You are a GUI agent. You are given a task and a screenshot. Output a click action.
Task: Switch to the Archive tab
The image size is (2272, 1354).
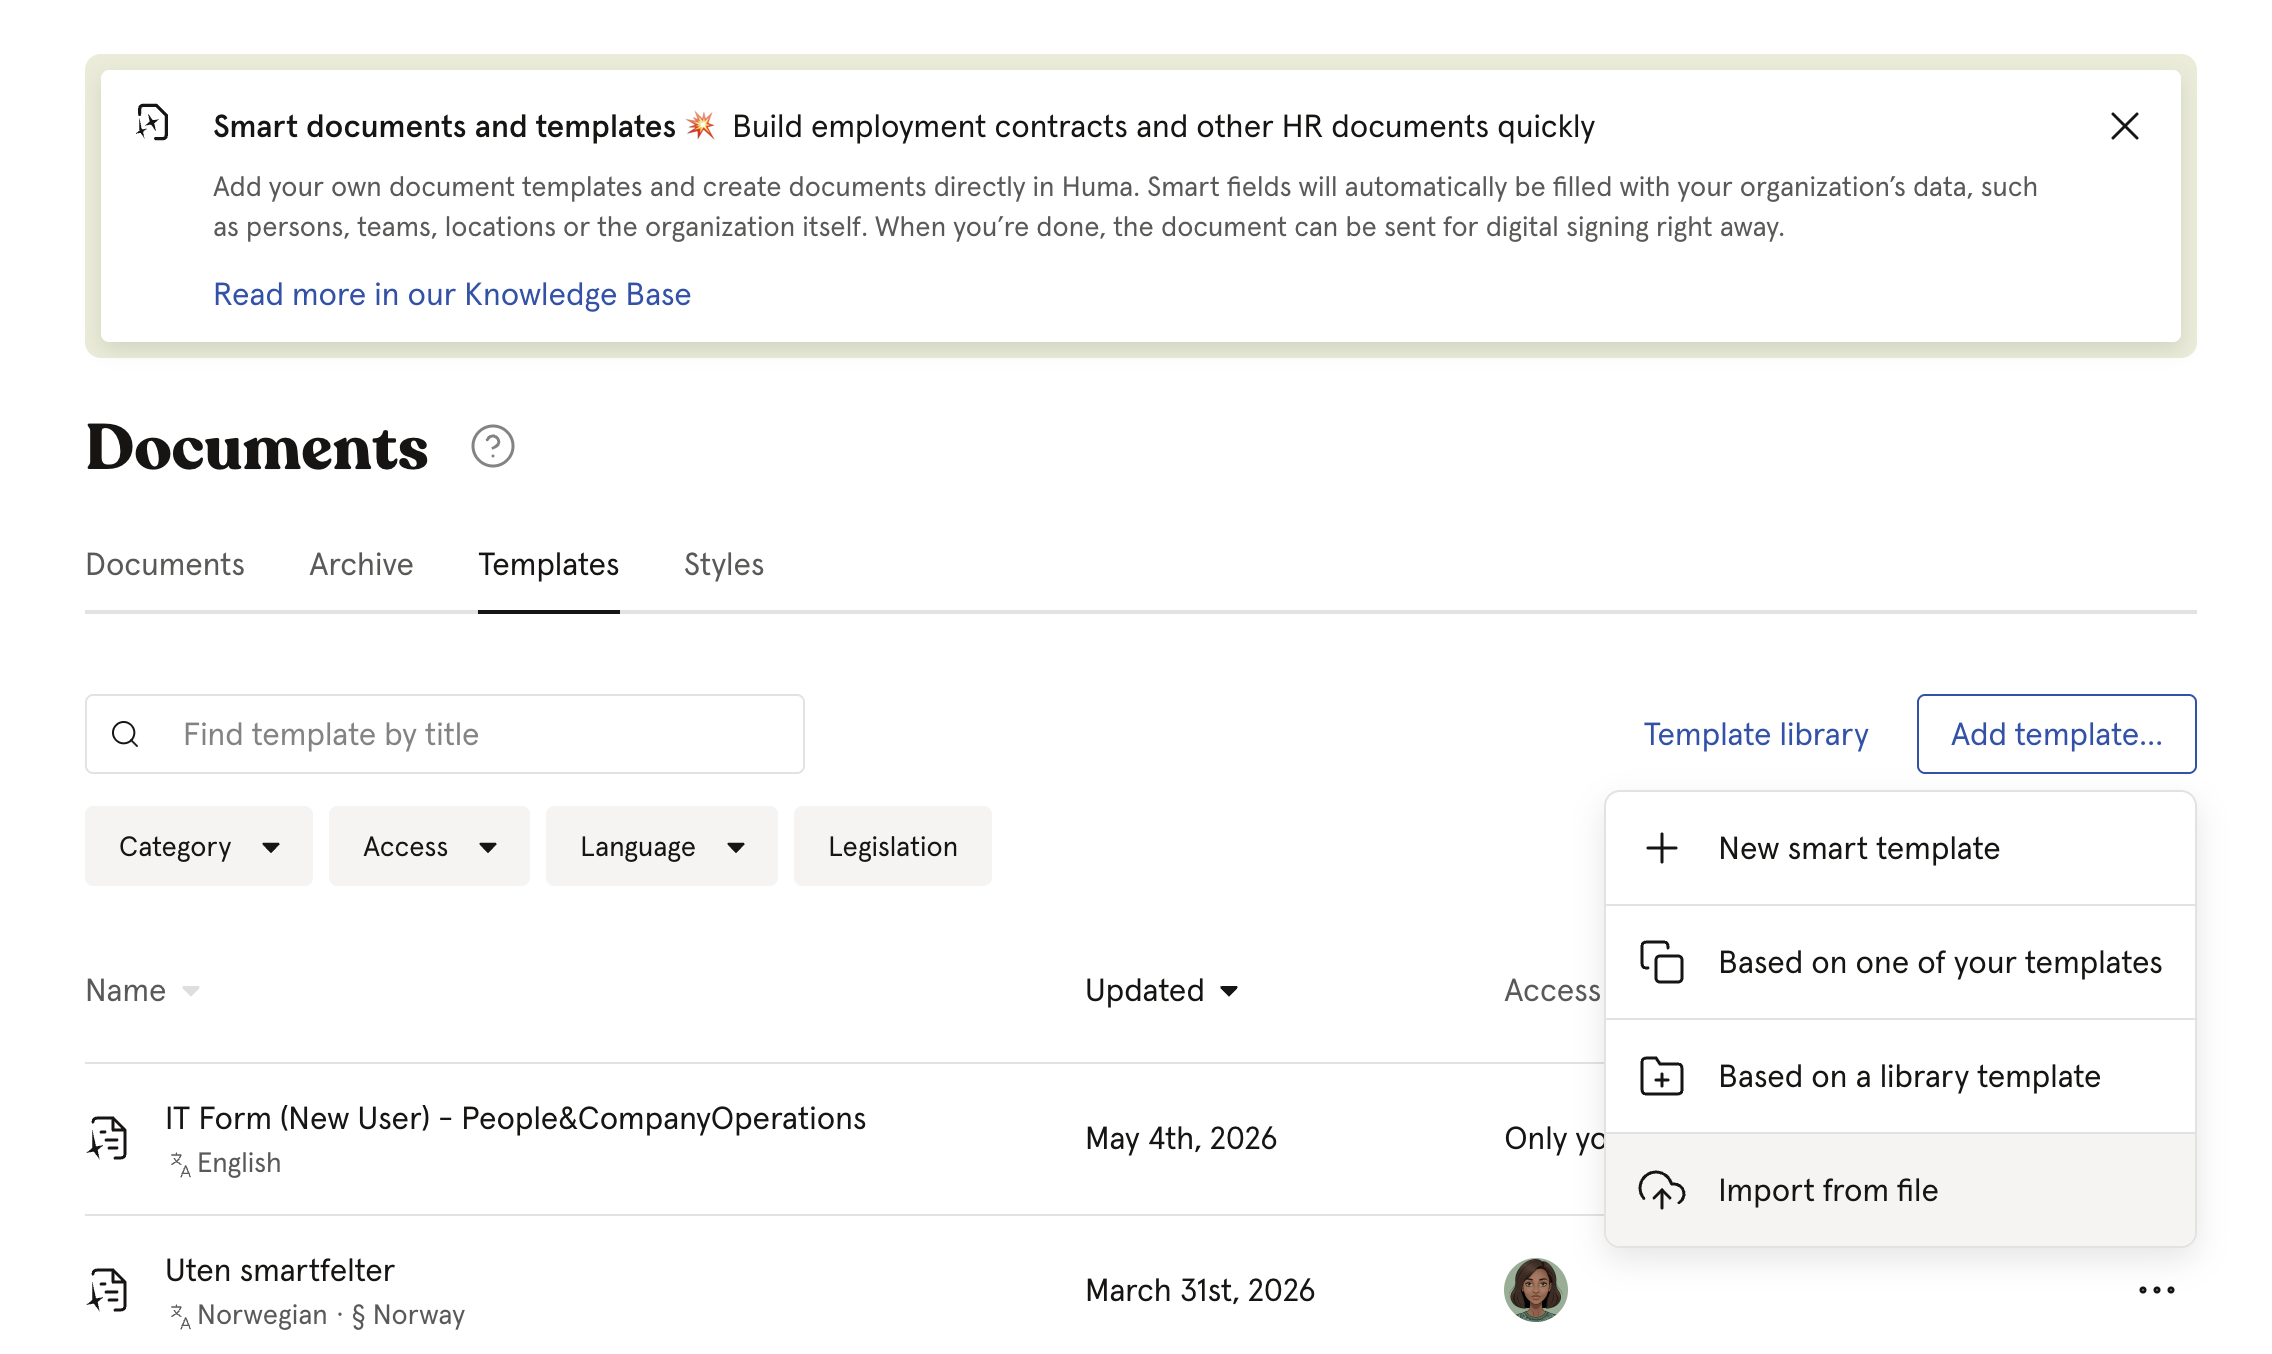tap(361, 564)
